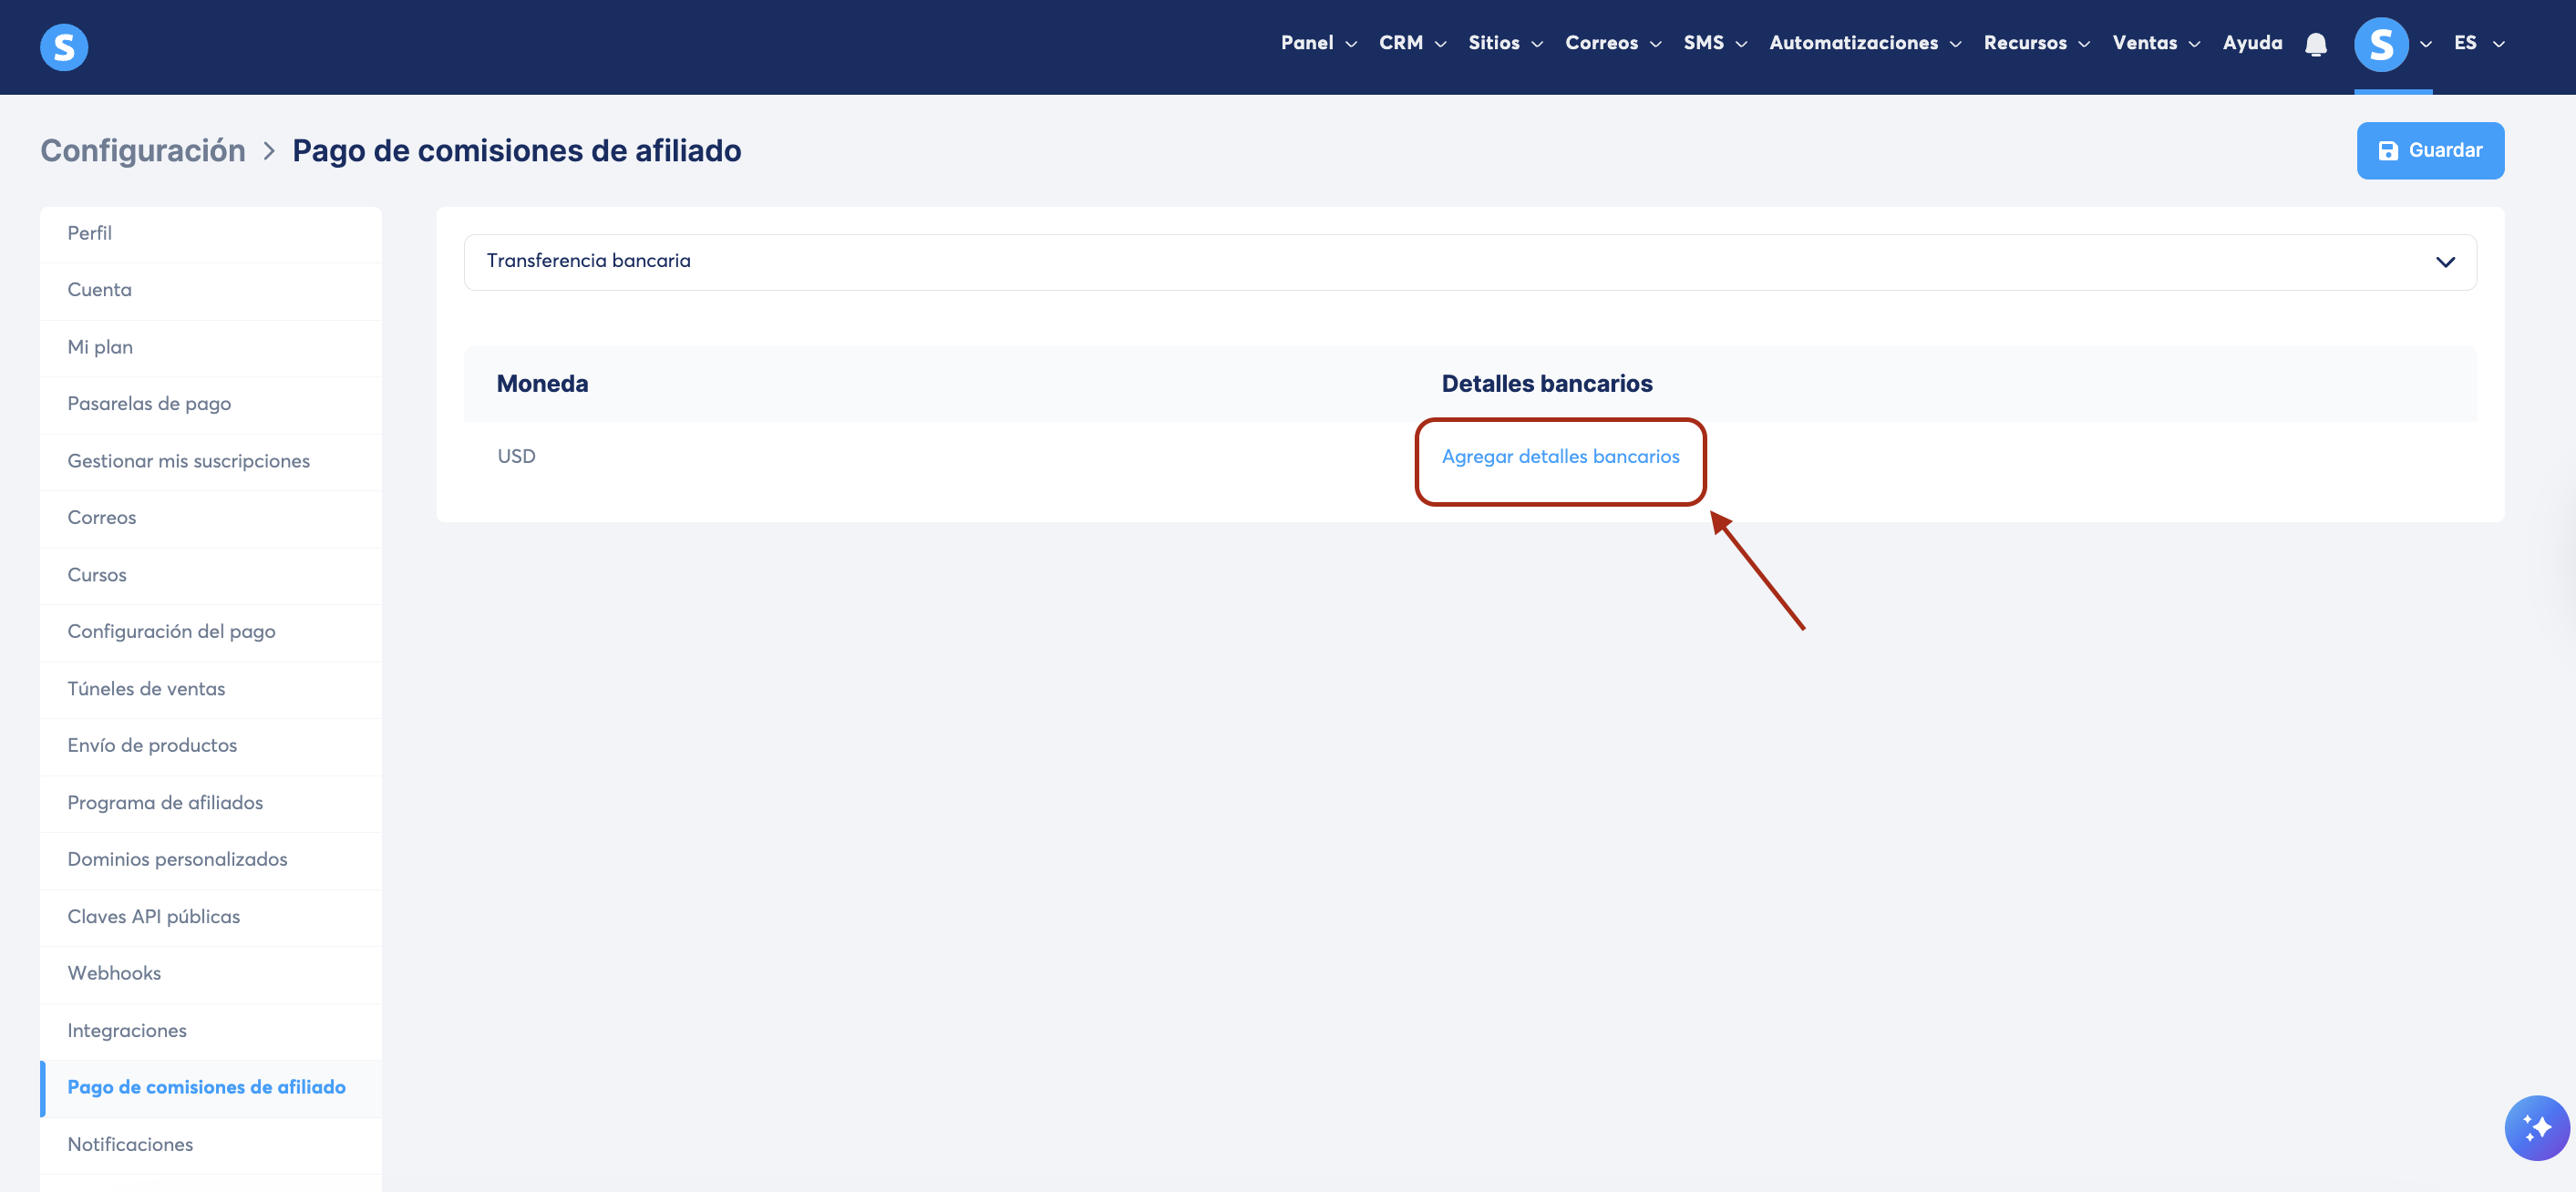Open Pasarelas de pago settings
Viewport: 2576px width, 1192px height.
pyautogui.click(x=149, y=404)
